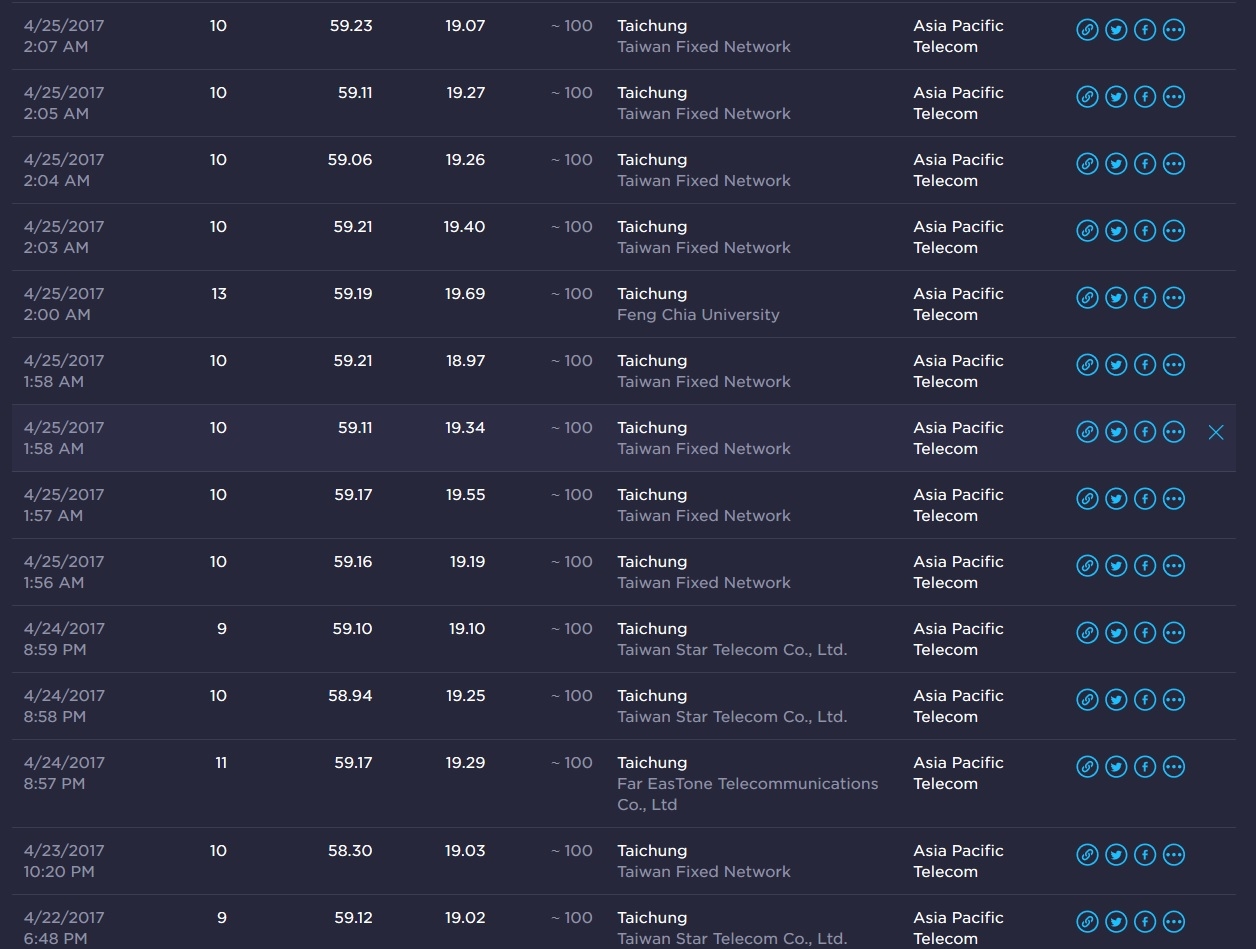Share the first 1:58 AM result on Twitter

pos(1116,365)
